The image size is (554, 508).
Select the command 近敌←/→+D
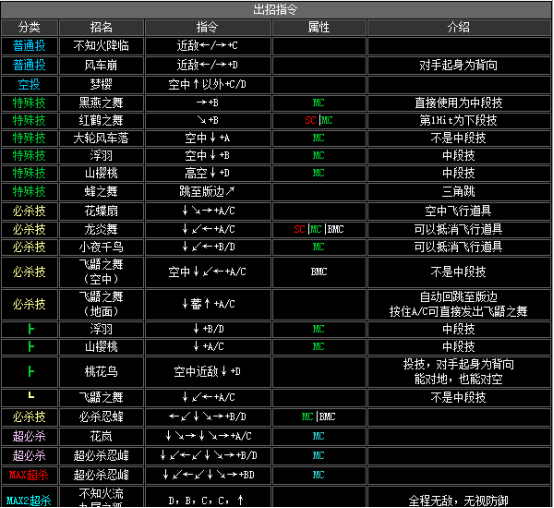point(207,65)
